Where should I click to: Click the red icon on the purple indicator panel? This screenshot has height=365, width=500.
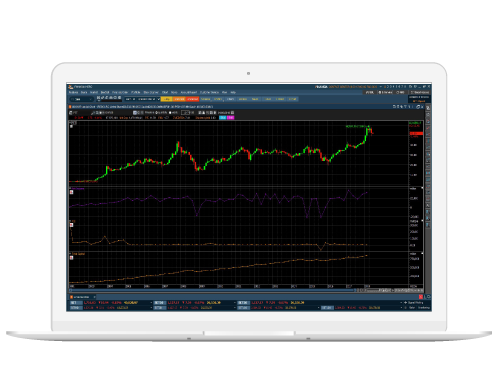71,192
